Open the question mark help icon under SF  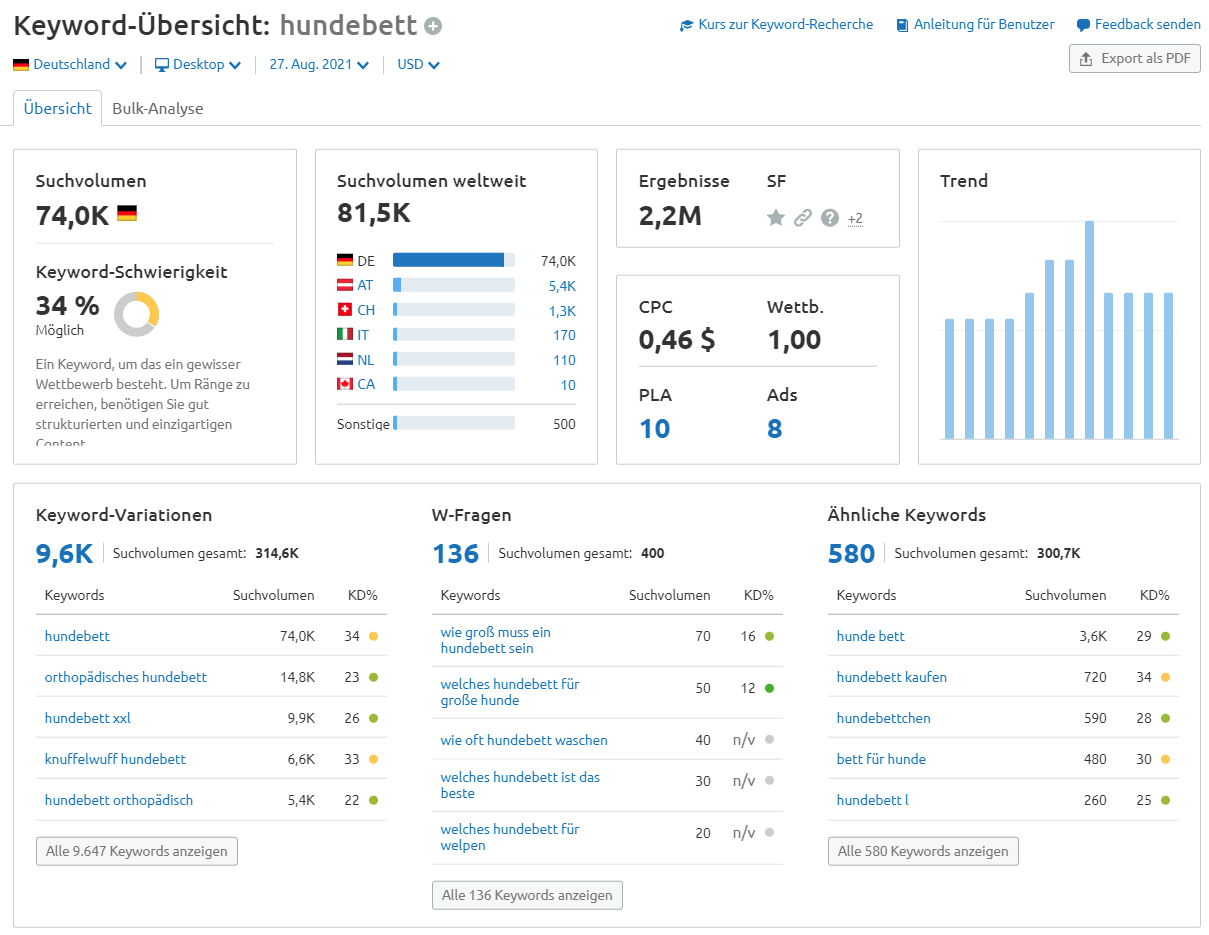[830, 217]
